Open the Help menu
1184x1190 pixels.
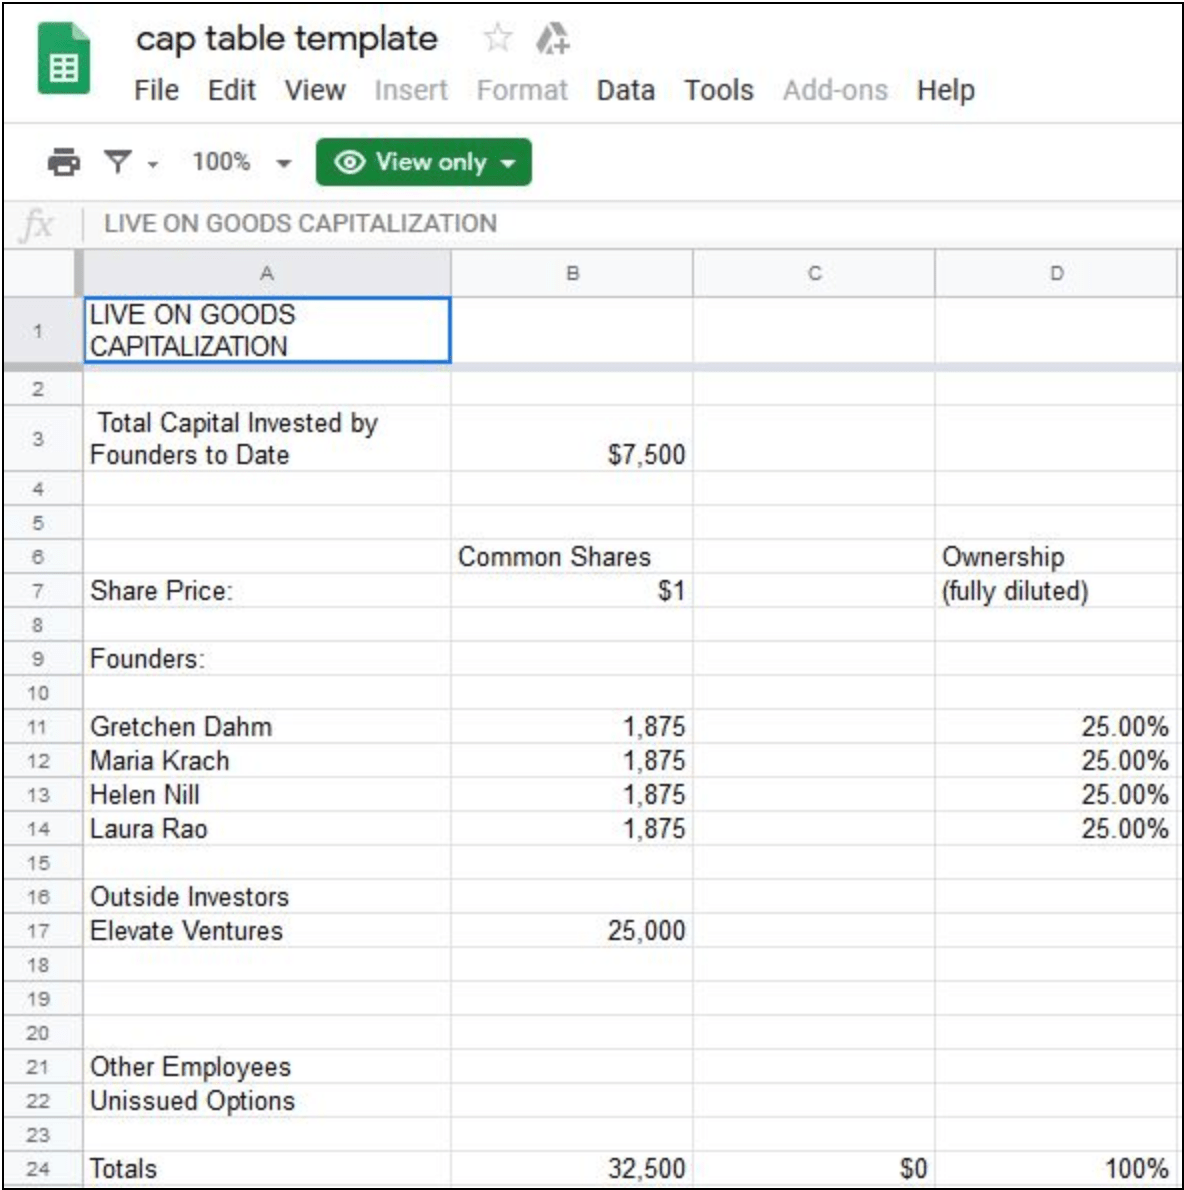[946, 90]
